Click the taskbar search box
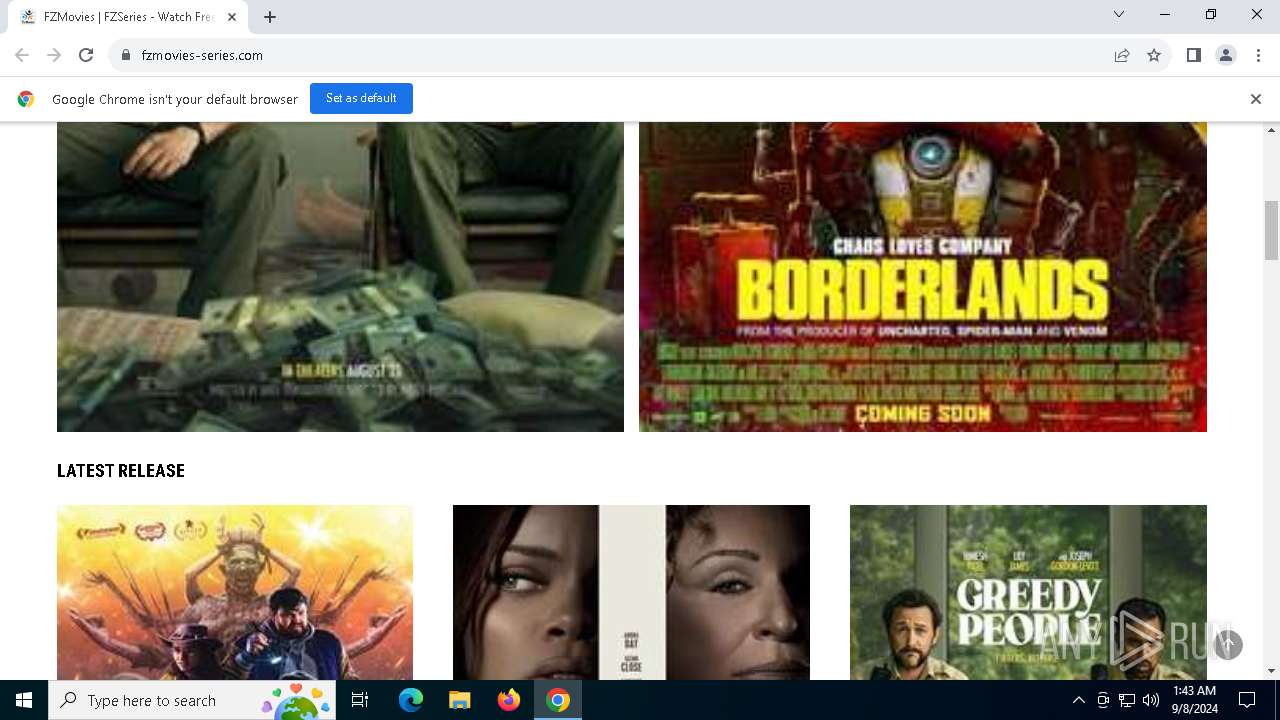The height and width of the screenshot is (720, 1280). 192,700
